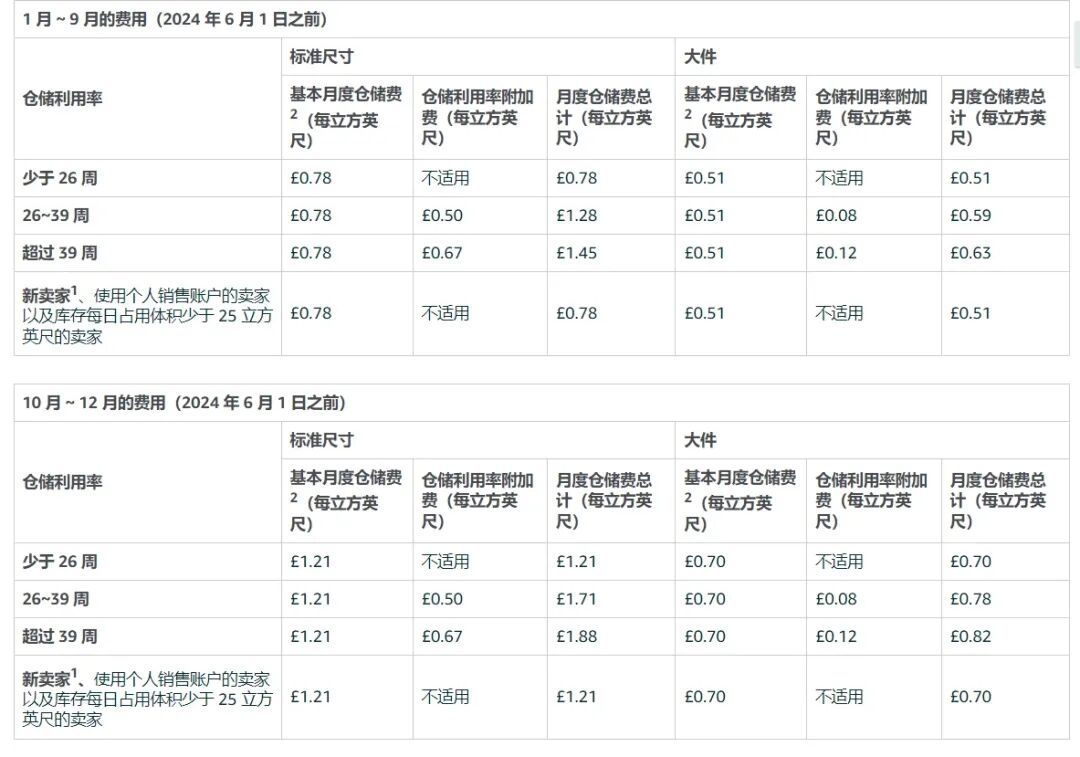Click the vertical scrollbar thumb at the page edge

(x=1077, y=43)
